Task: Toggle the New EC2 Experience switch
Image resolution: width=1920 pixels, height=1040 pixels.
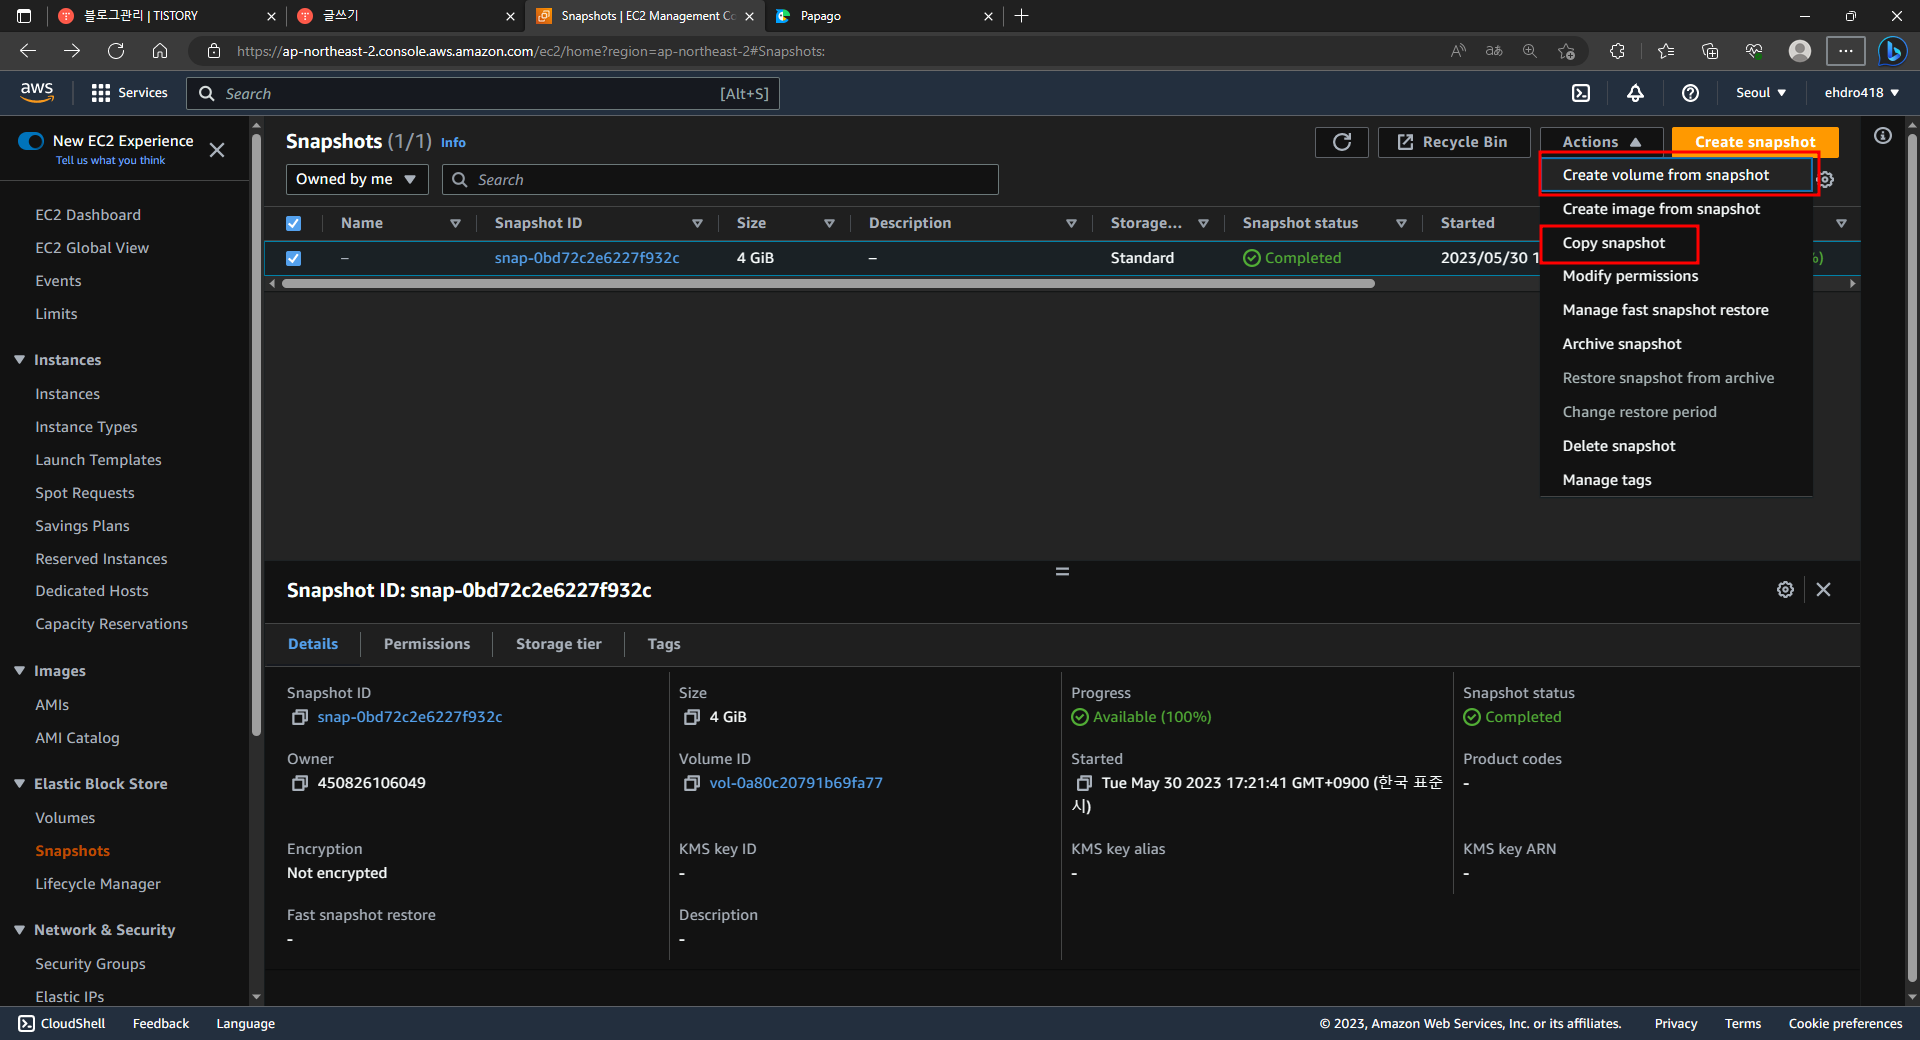Action: tap(31, 141)
